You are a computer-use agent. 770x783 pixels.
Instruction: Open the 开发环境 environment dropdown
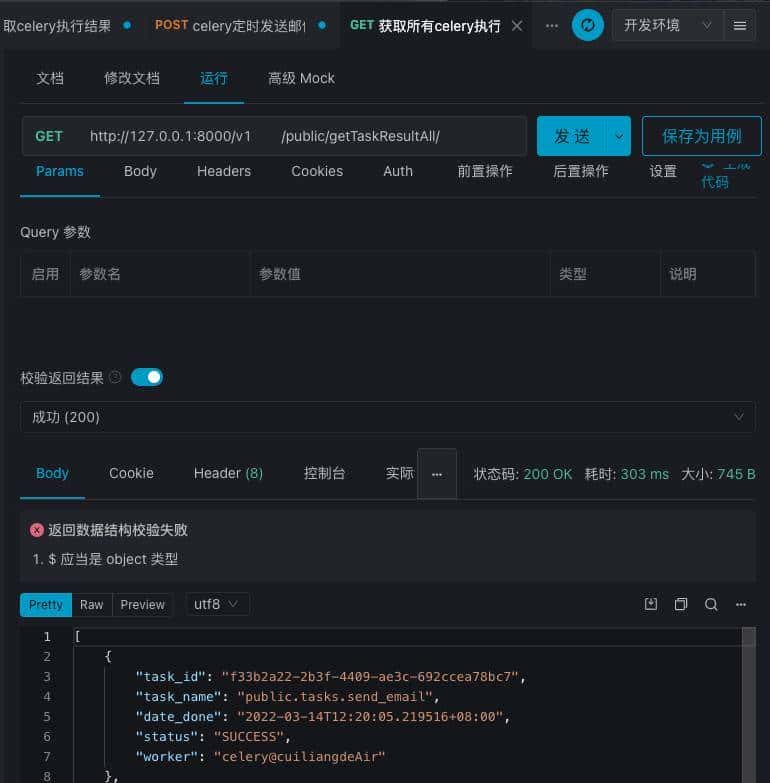pyautogui.click(x=668, y=25)
